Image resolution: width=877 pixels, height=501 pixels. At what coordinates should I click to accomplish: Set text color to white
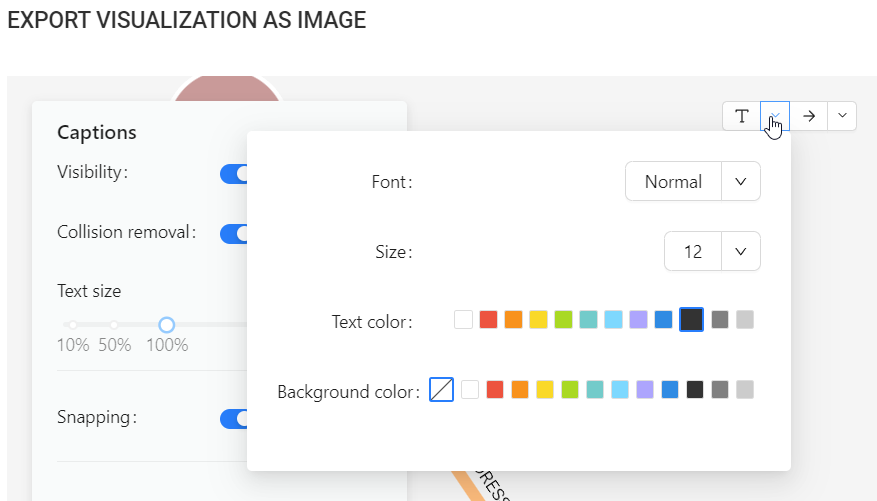click(x=463, y=320)
